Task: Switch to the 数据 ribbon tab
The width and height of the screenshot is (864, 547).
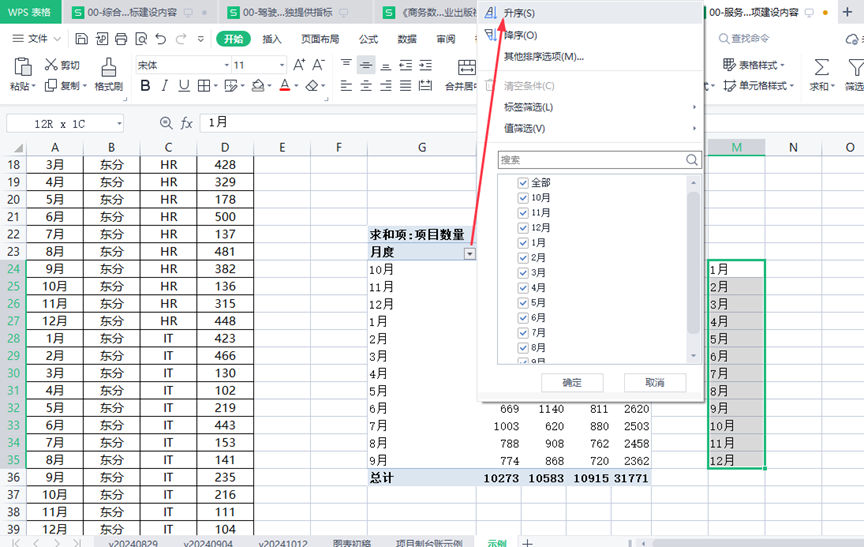Action: pyautogui.click(x=407, y=39)
